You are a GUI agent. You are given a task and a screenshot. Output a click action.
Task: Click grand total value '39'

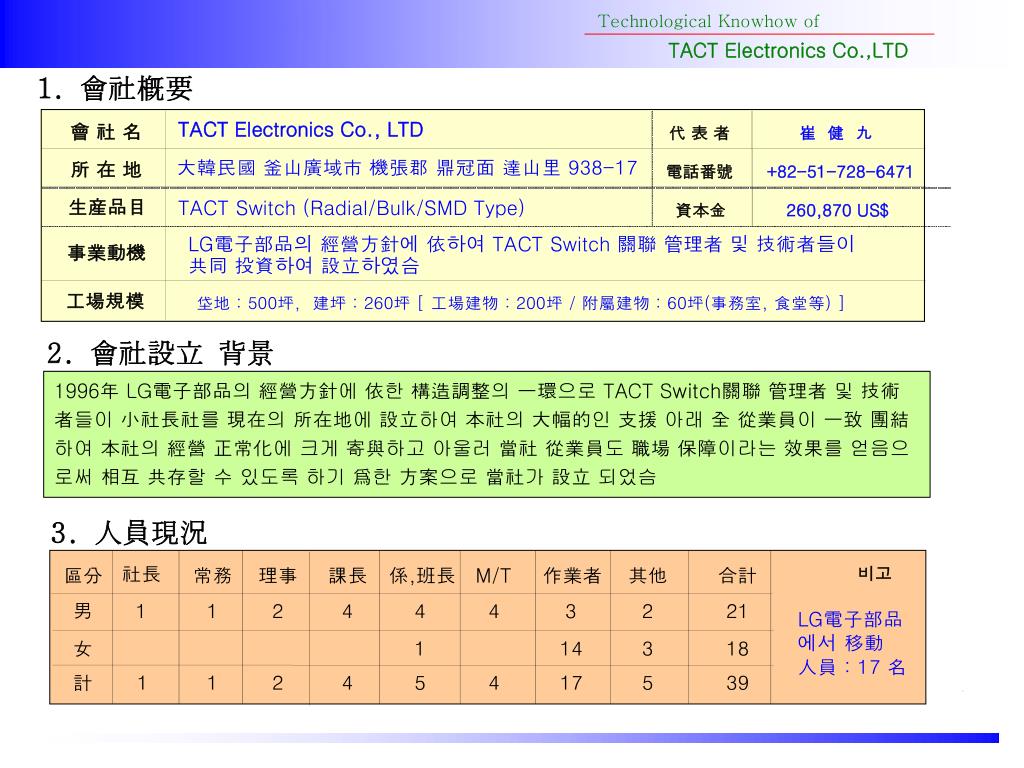pos(737,683)
